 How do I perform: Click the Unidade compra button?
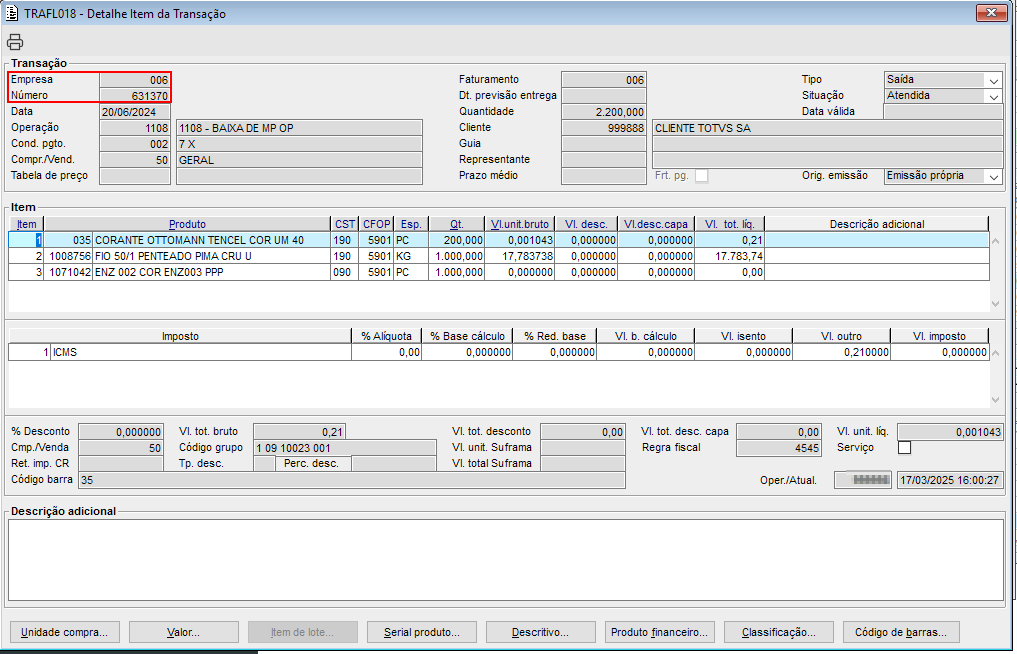pyautogui.click(x=65, y=632)
